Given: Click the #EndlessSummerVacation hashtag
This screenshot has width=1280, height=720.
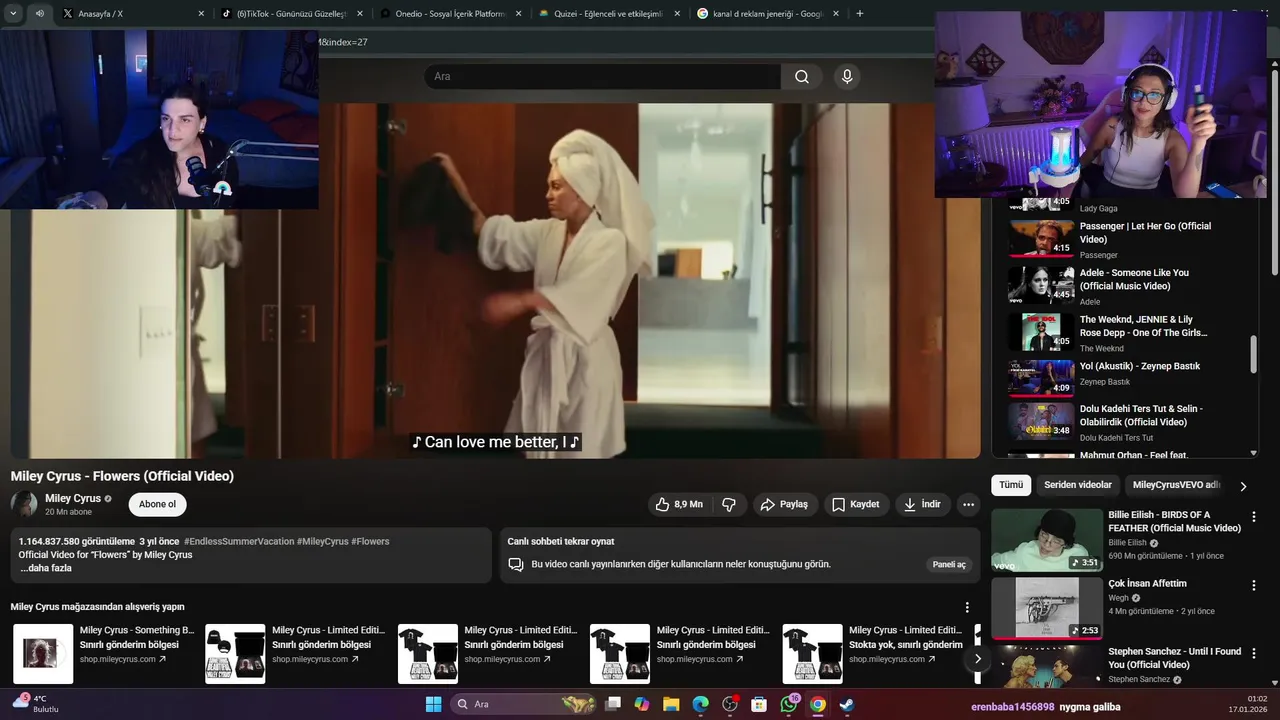Looking at the screenshot, I should (x=239, y=541).
